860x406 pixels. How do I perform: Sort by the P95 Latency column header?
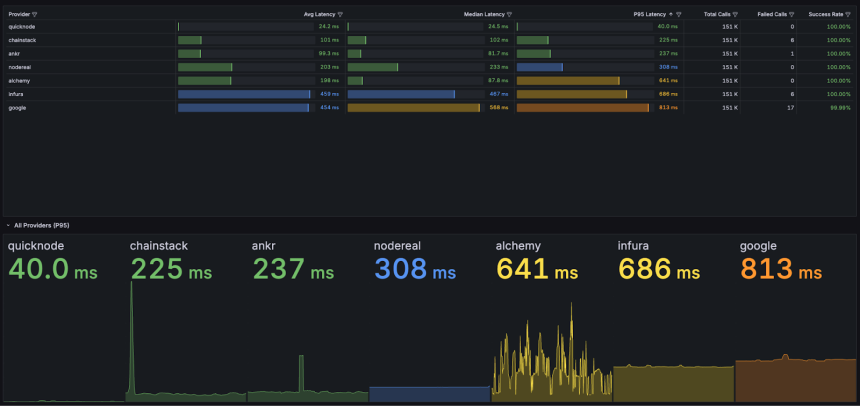point(649,15)
